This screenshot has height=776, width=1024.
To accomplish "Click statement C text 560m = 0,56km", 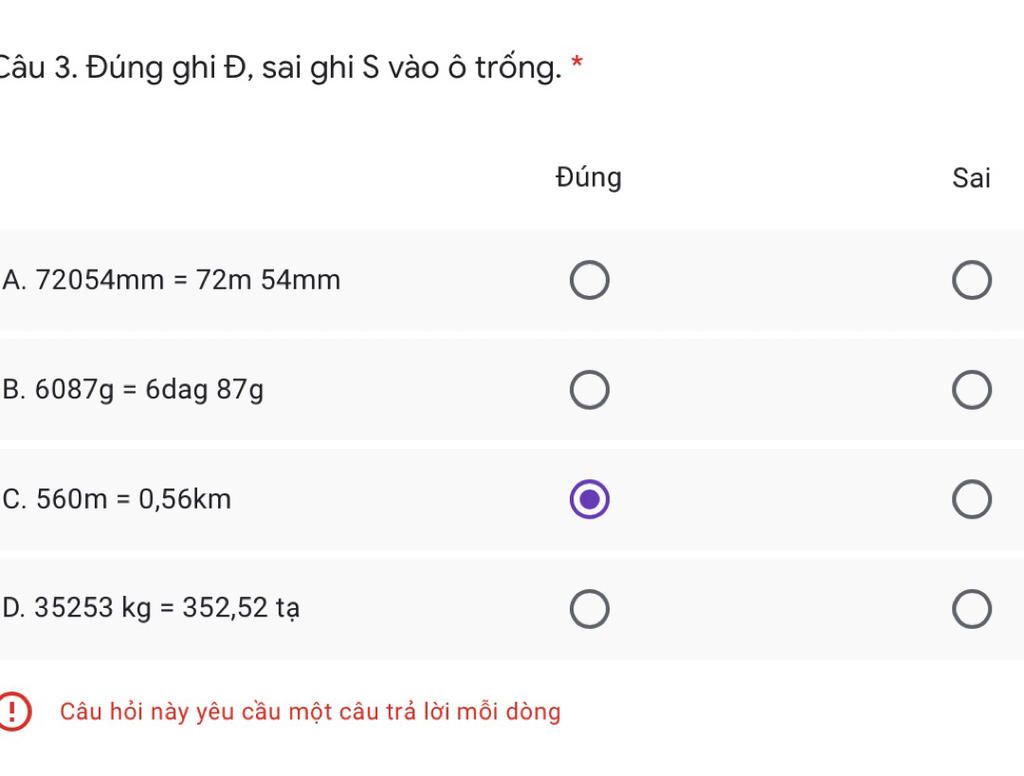I will (117, 499).
